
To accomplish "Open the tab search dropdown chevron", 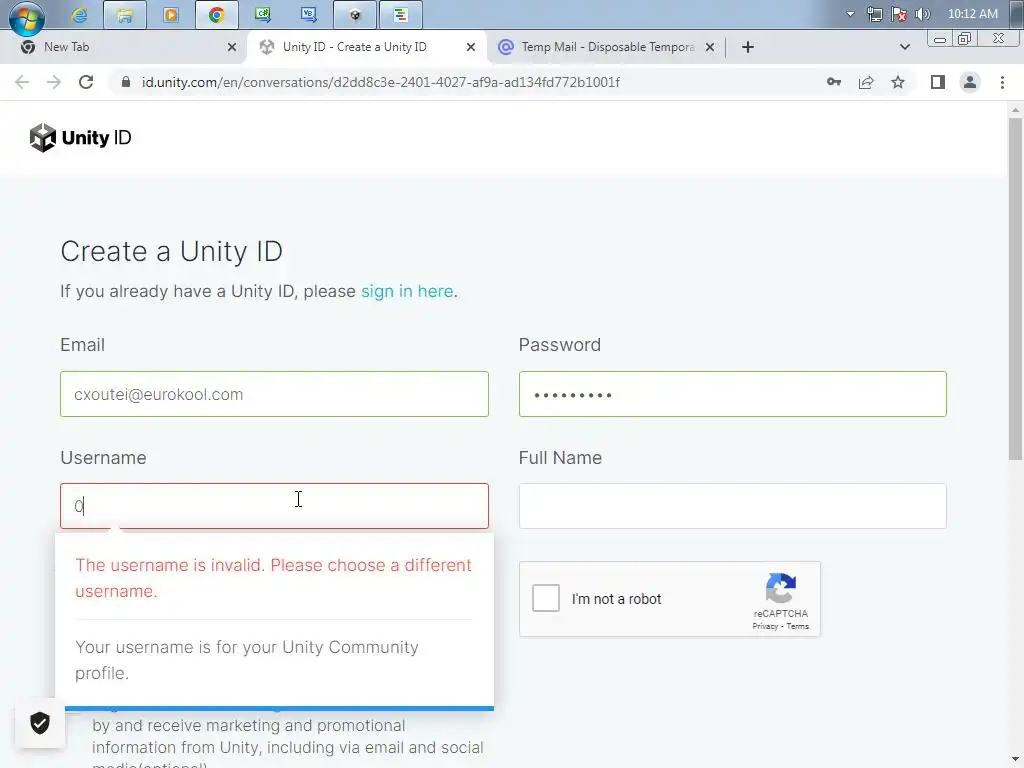I will click(904, 47).
